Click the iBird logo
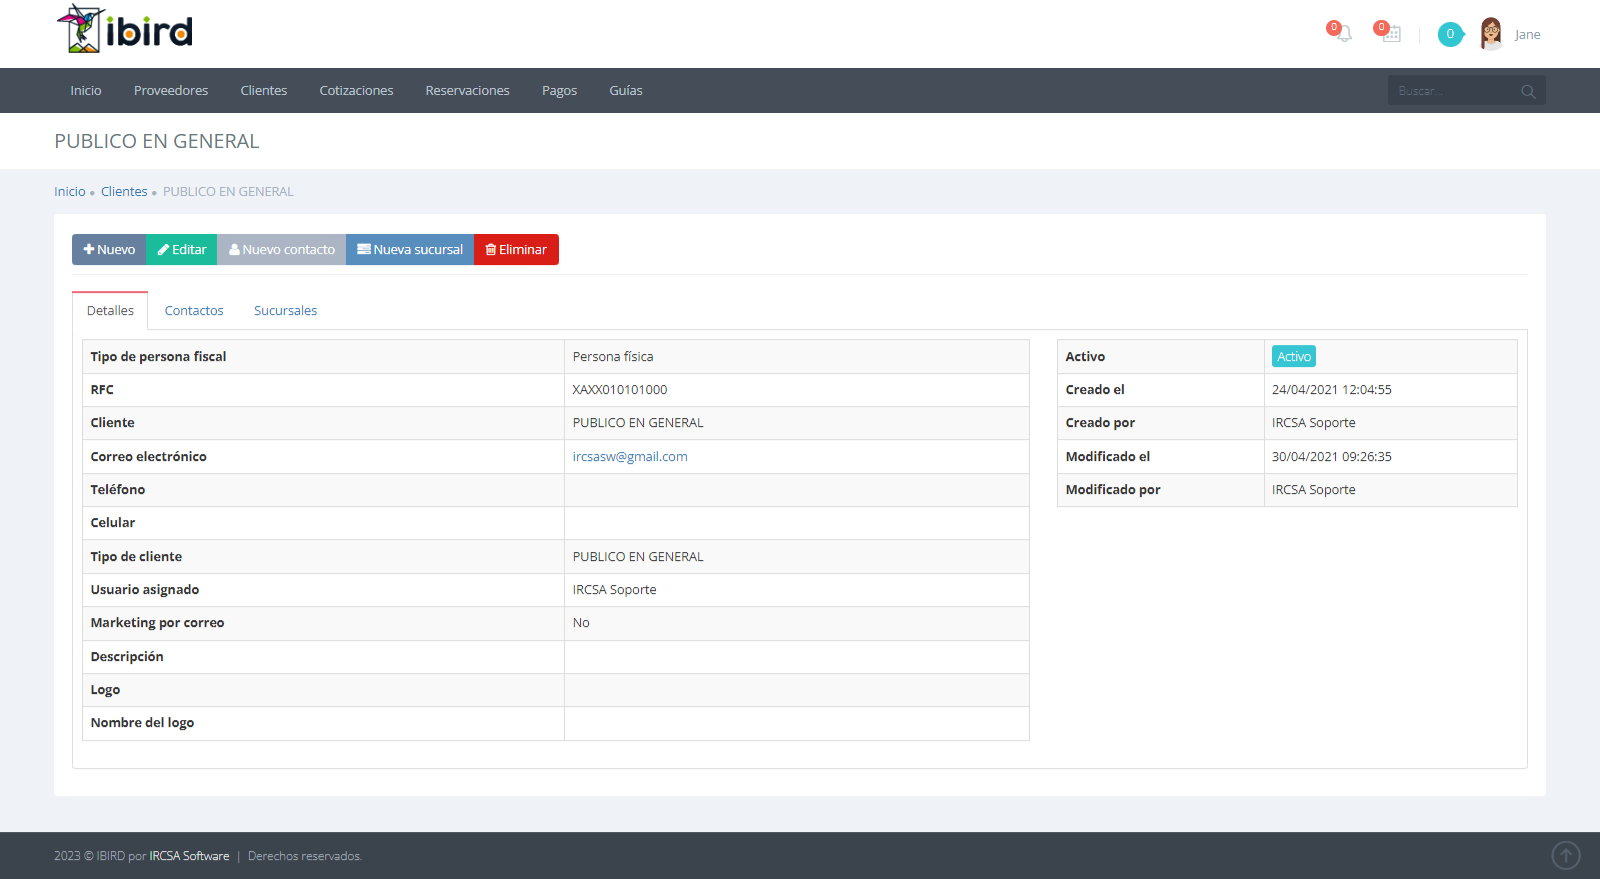 (125, 29)
